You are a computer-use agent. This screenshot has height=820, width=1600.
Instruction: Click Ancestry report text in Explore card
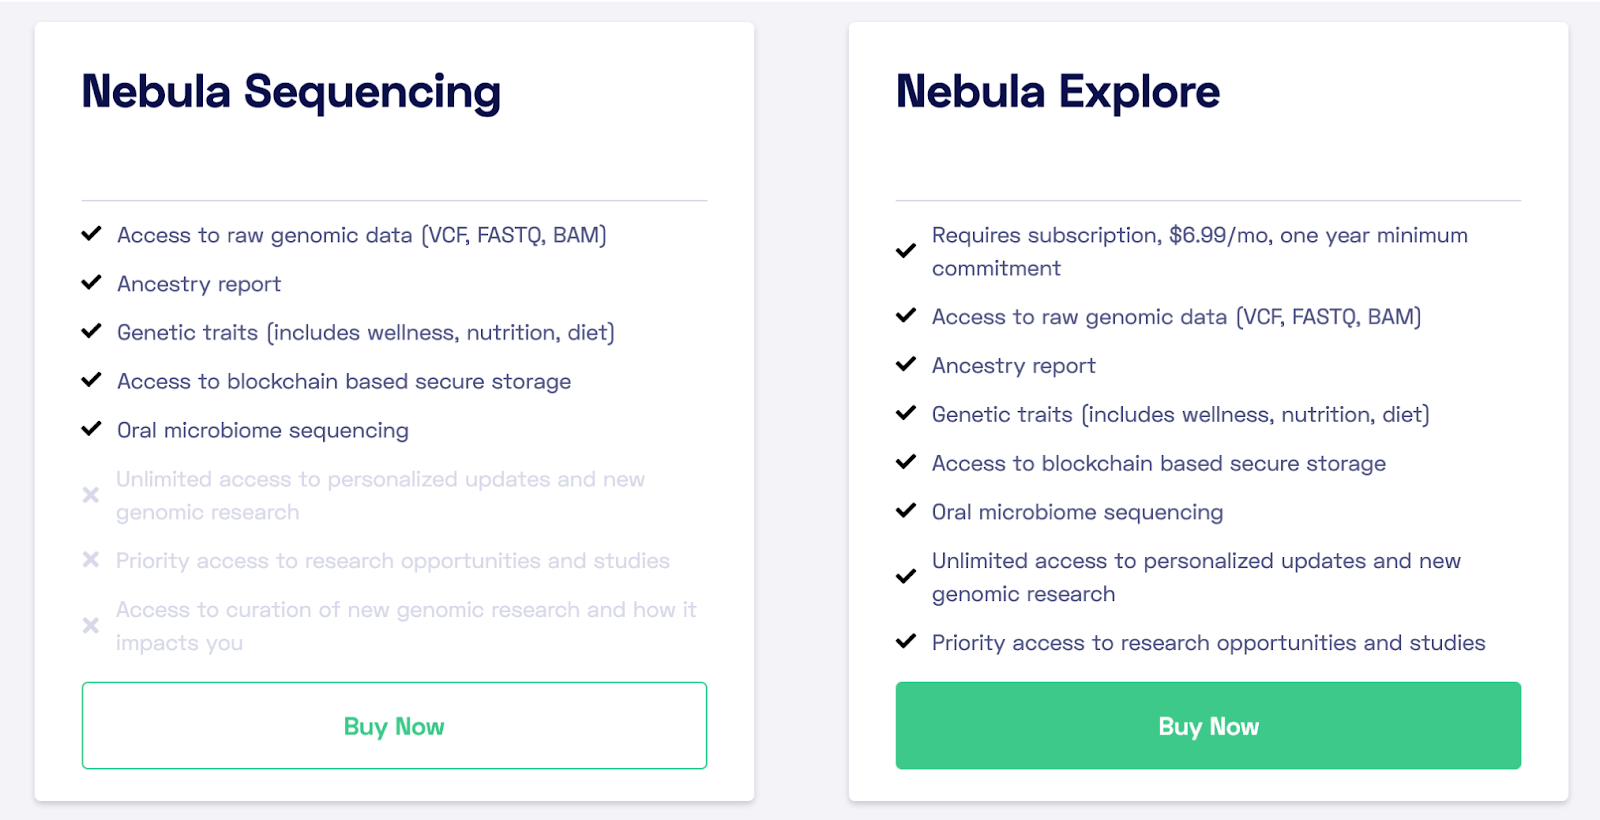click(x=1014, y=366)
